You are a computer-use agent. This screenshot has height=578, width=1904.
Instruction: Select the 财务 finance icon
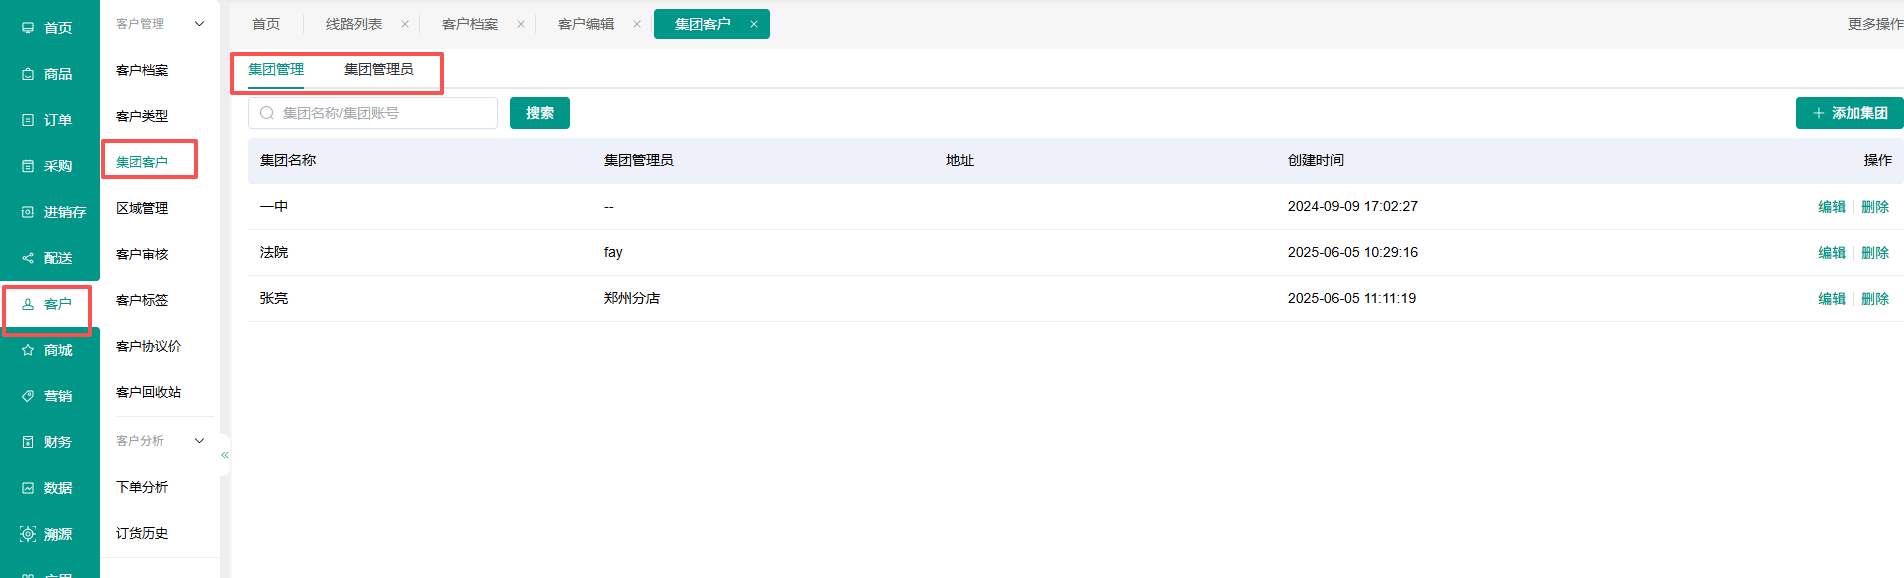coord(28,442)
